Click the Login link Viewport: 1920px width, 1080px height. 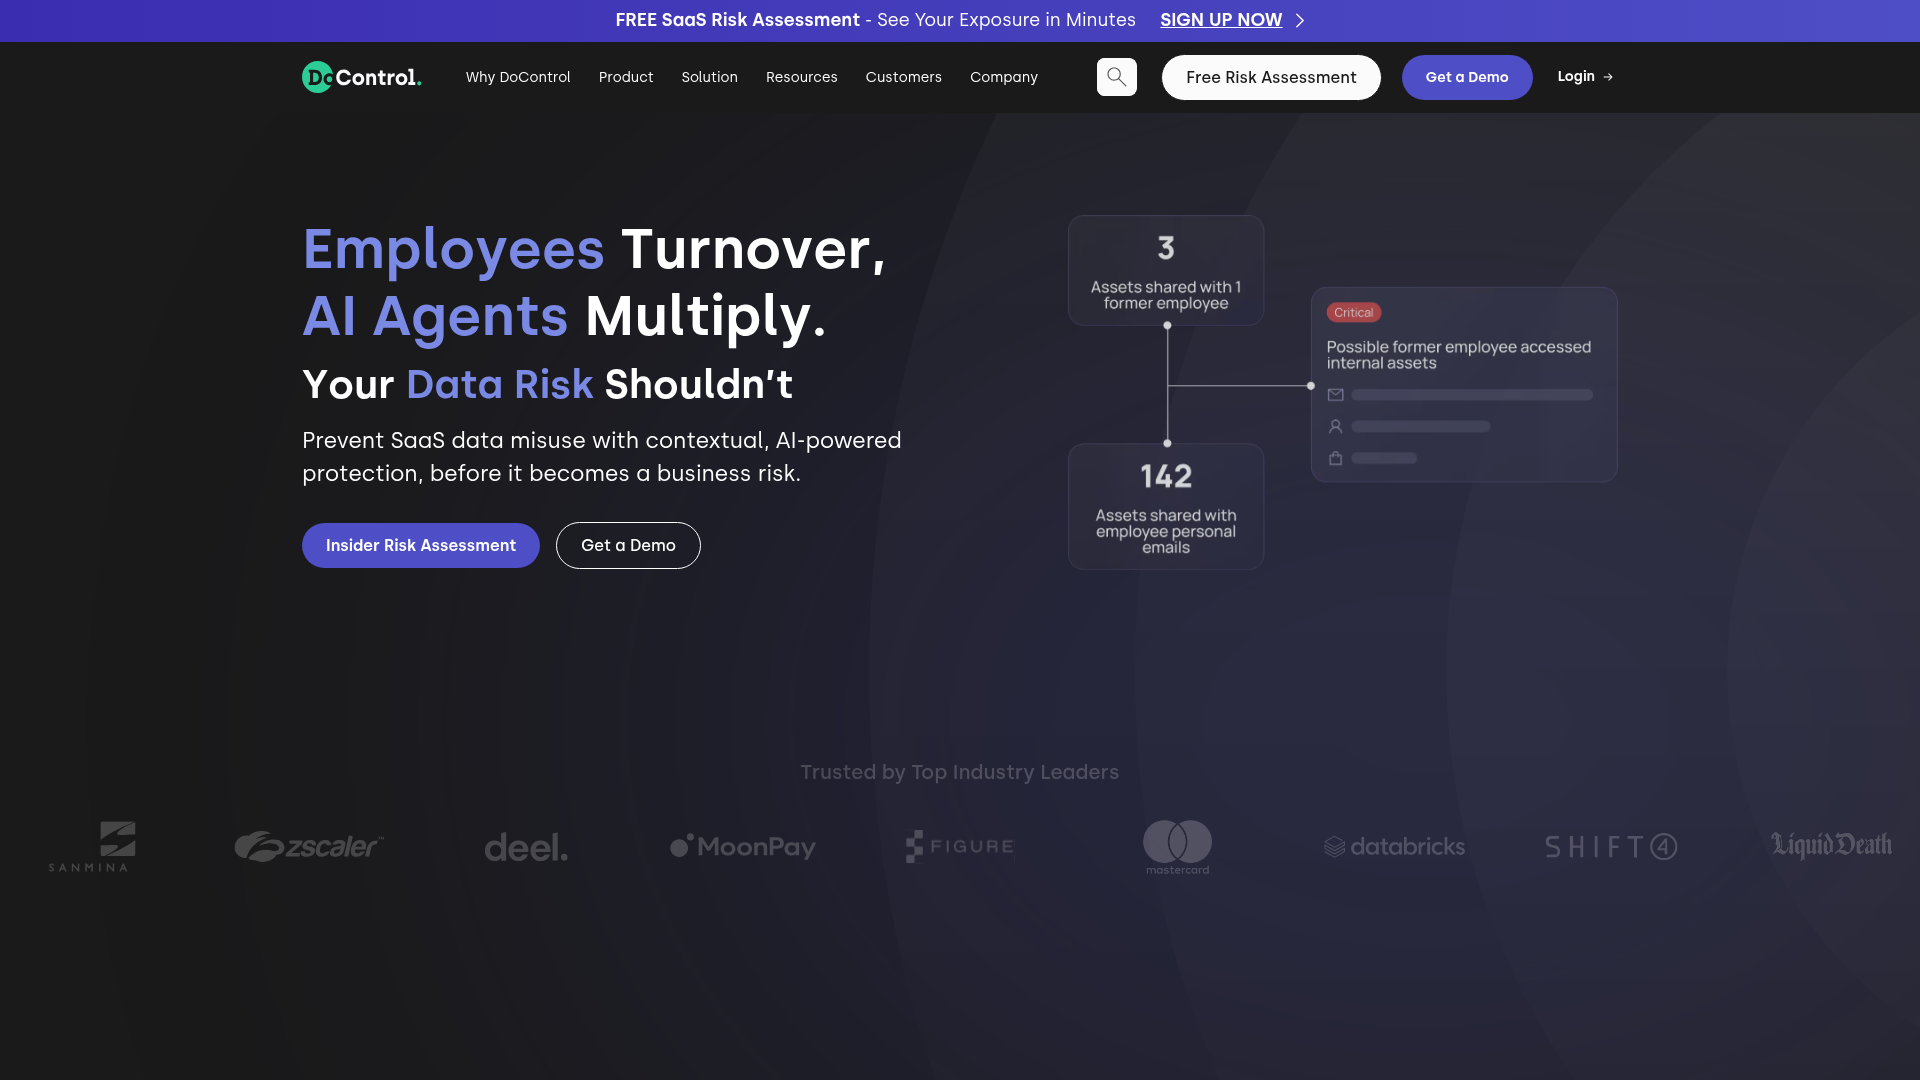pyautogui.click(x=1585, y=77)
